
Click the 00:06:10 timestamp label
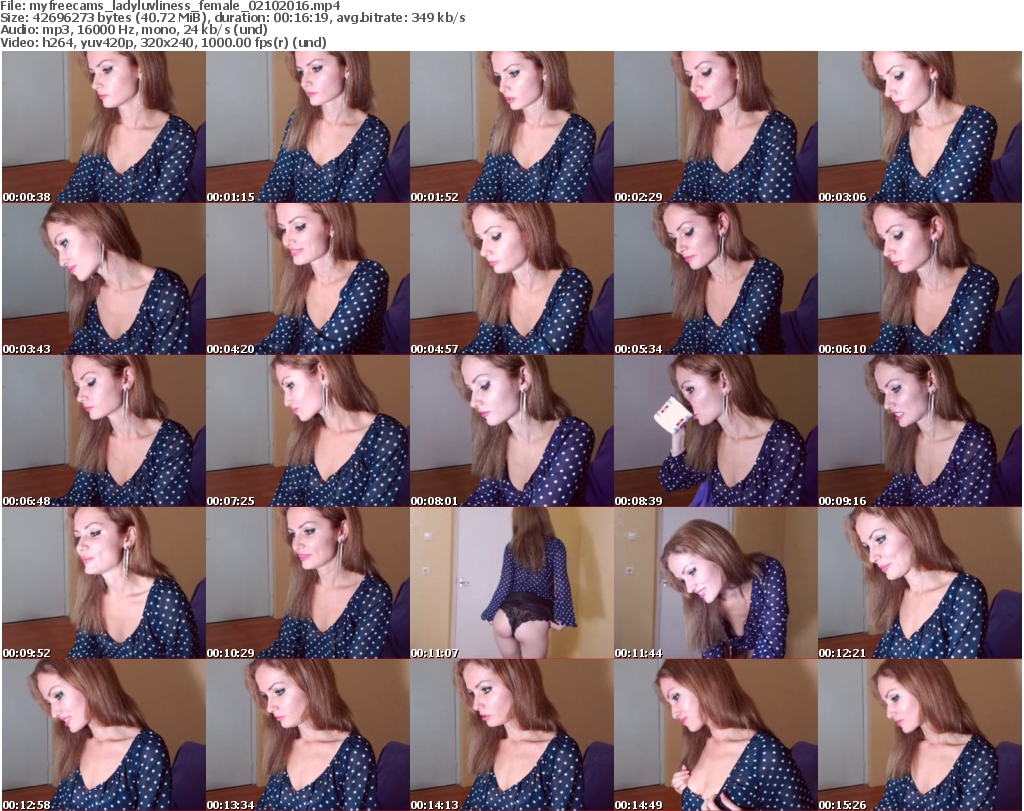(842, 349)
